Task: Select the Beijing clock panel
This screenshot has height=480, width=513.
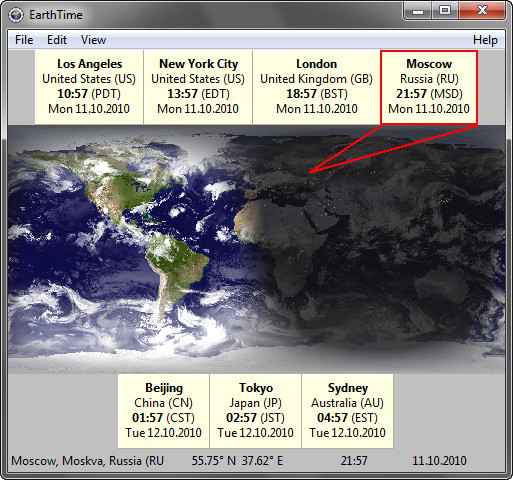Action: tap(163, 411)
